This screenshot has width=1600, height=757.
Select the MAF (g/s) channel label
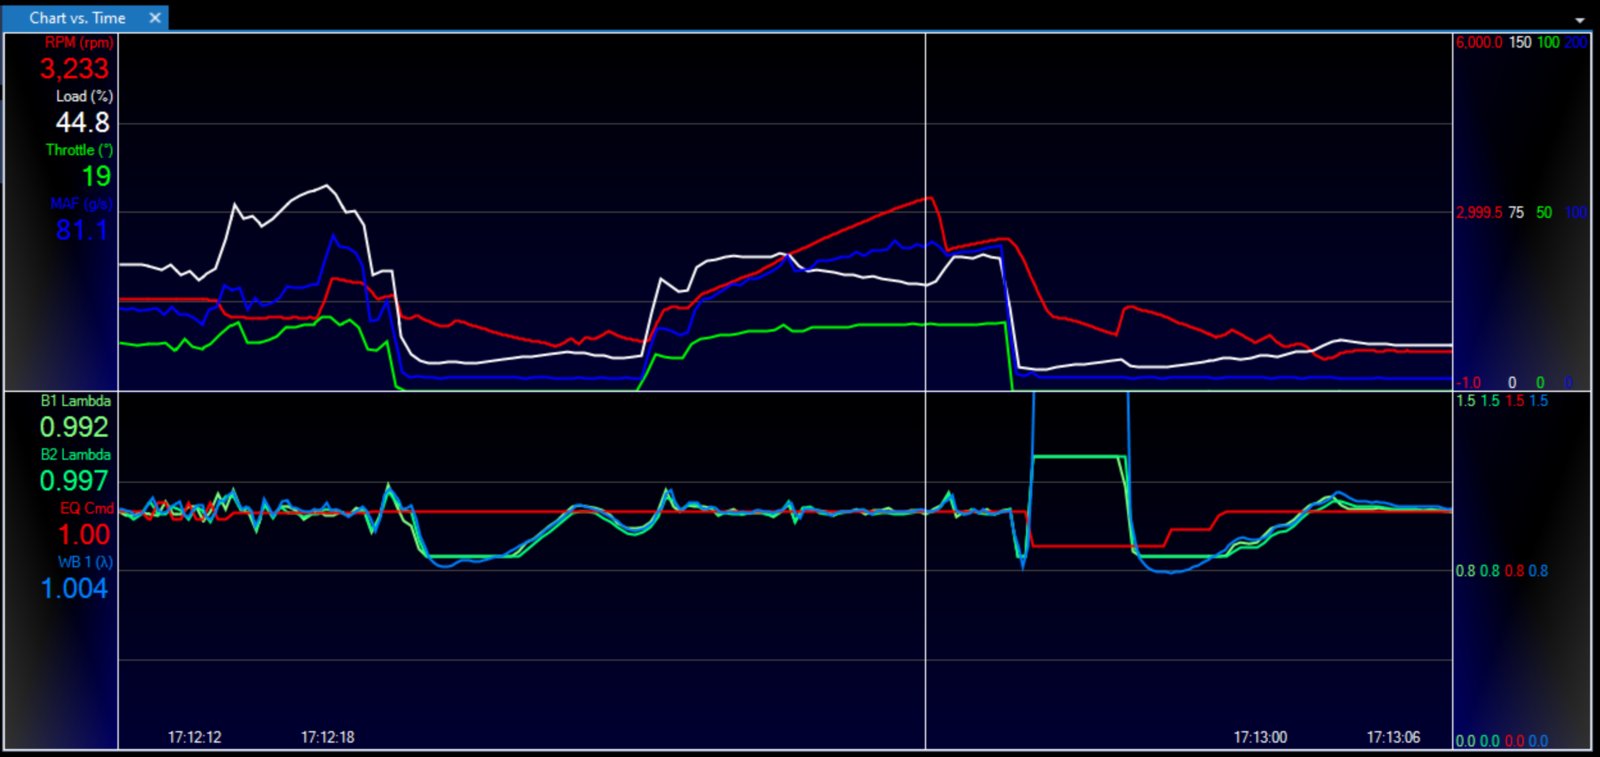[x=81, y=204]
